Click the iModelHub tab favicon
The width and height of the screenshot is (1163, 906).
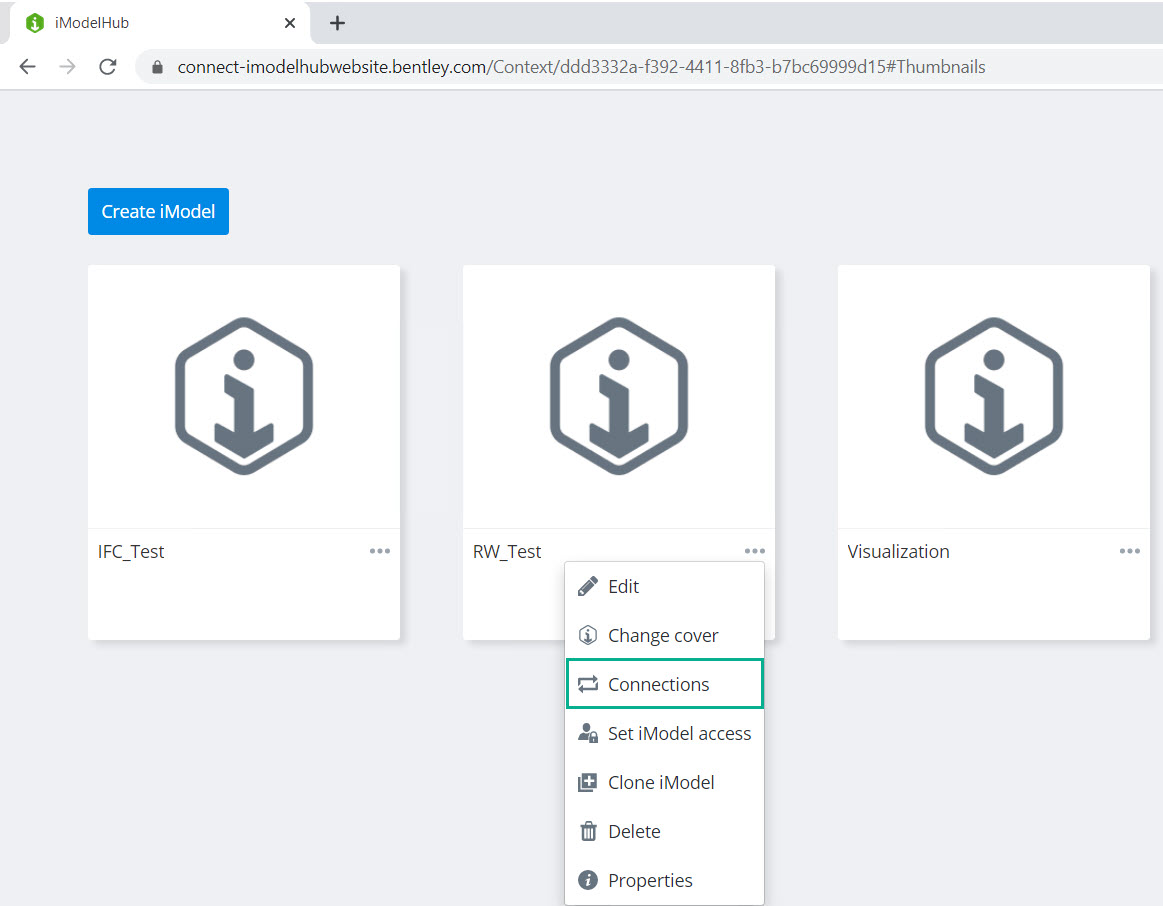35,23
